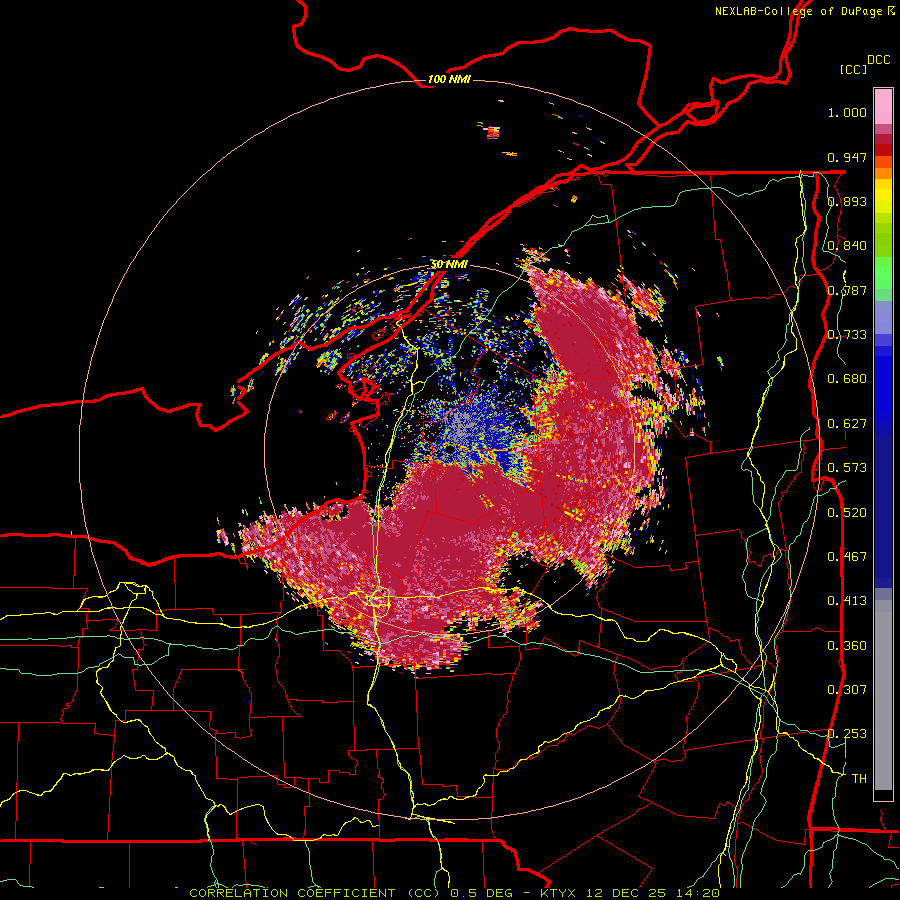The height and width of the screenshot is (900, 900).
Task: Select the 0.413 scale value
Action: 847,601
